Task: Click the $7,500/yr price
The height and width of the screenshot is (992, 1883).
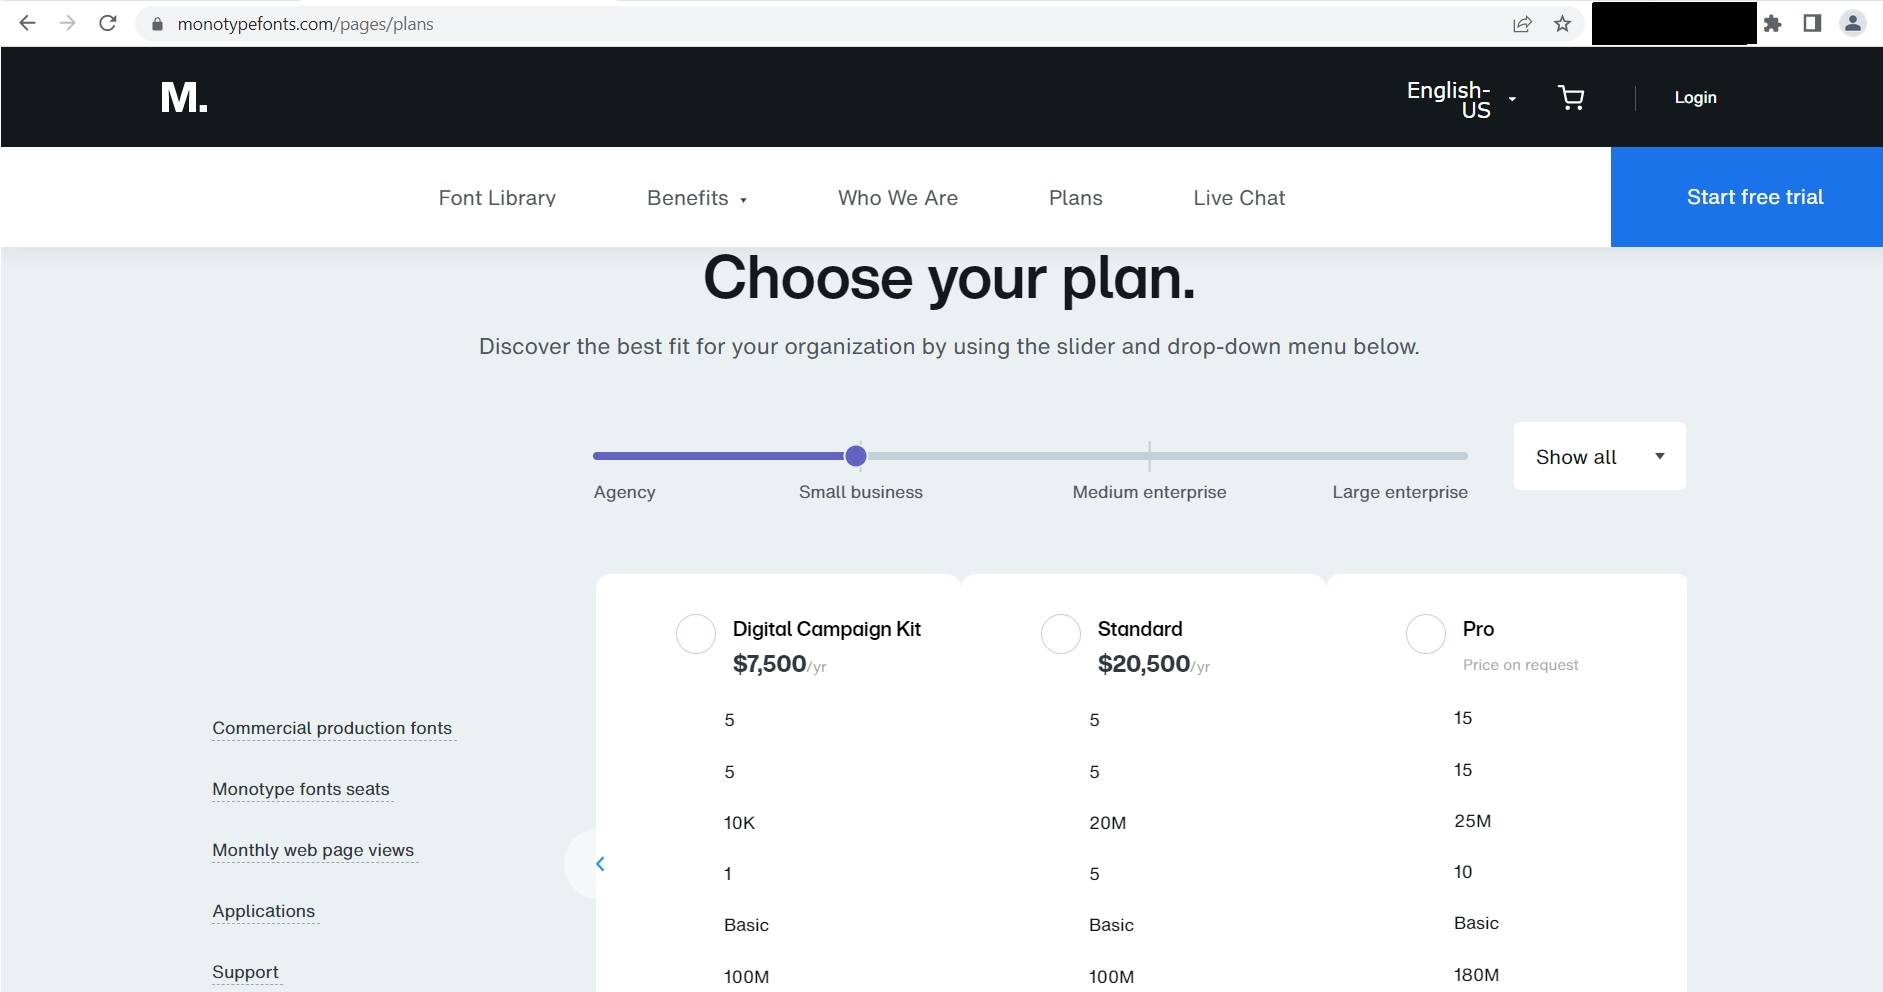Action: 780,664
